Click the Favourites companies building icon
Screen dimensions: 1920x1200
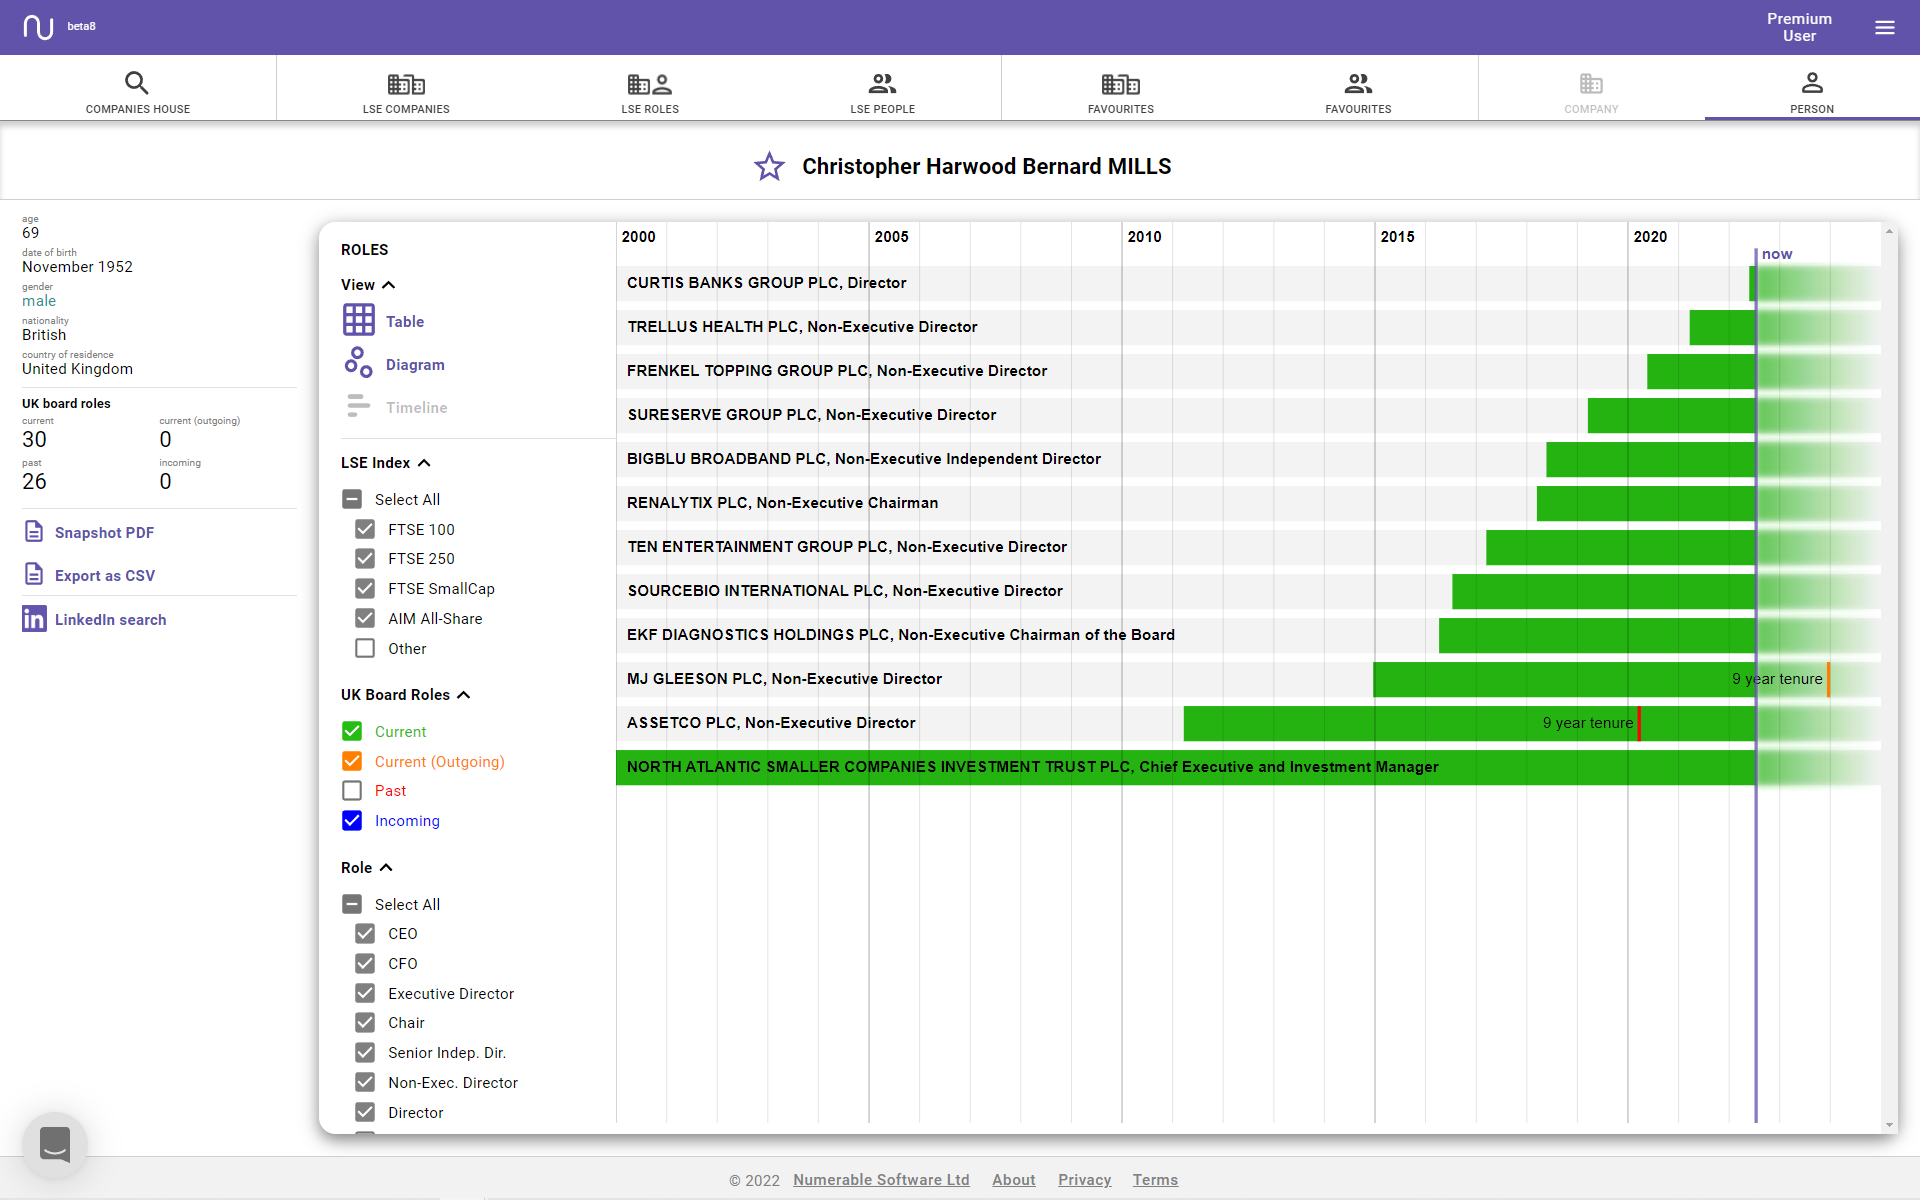click(1121, 84)
